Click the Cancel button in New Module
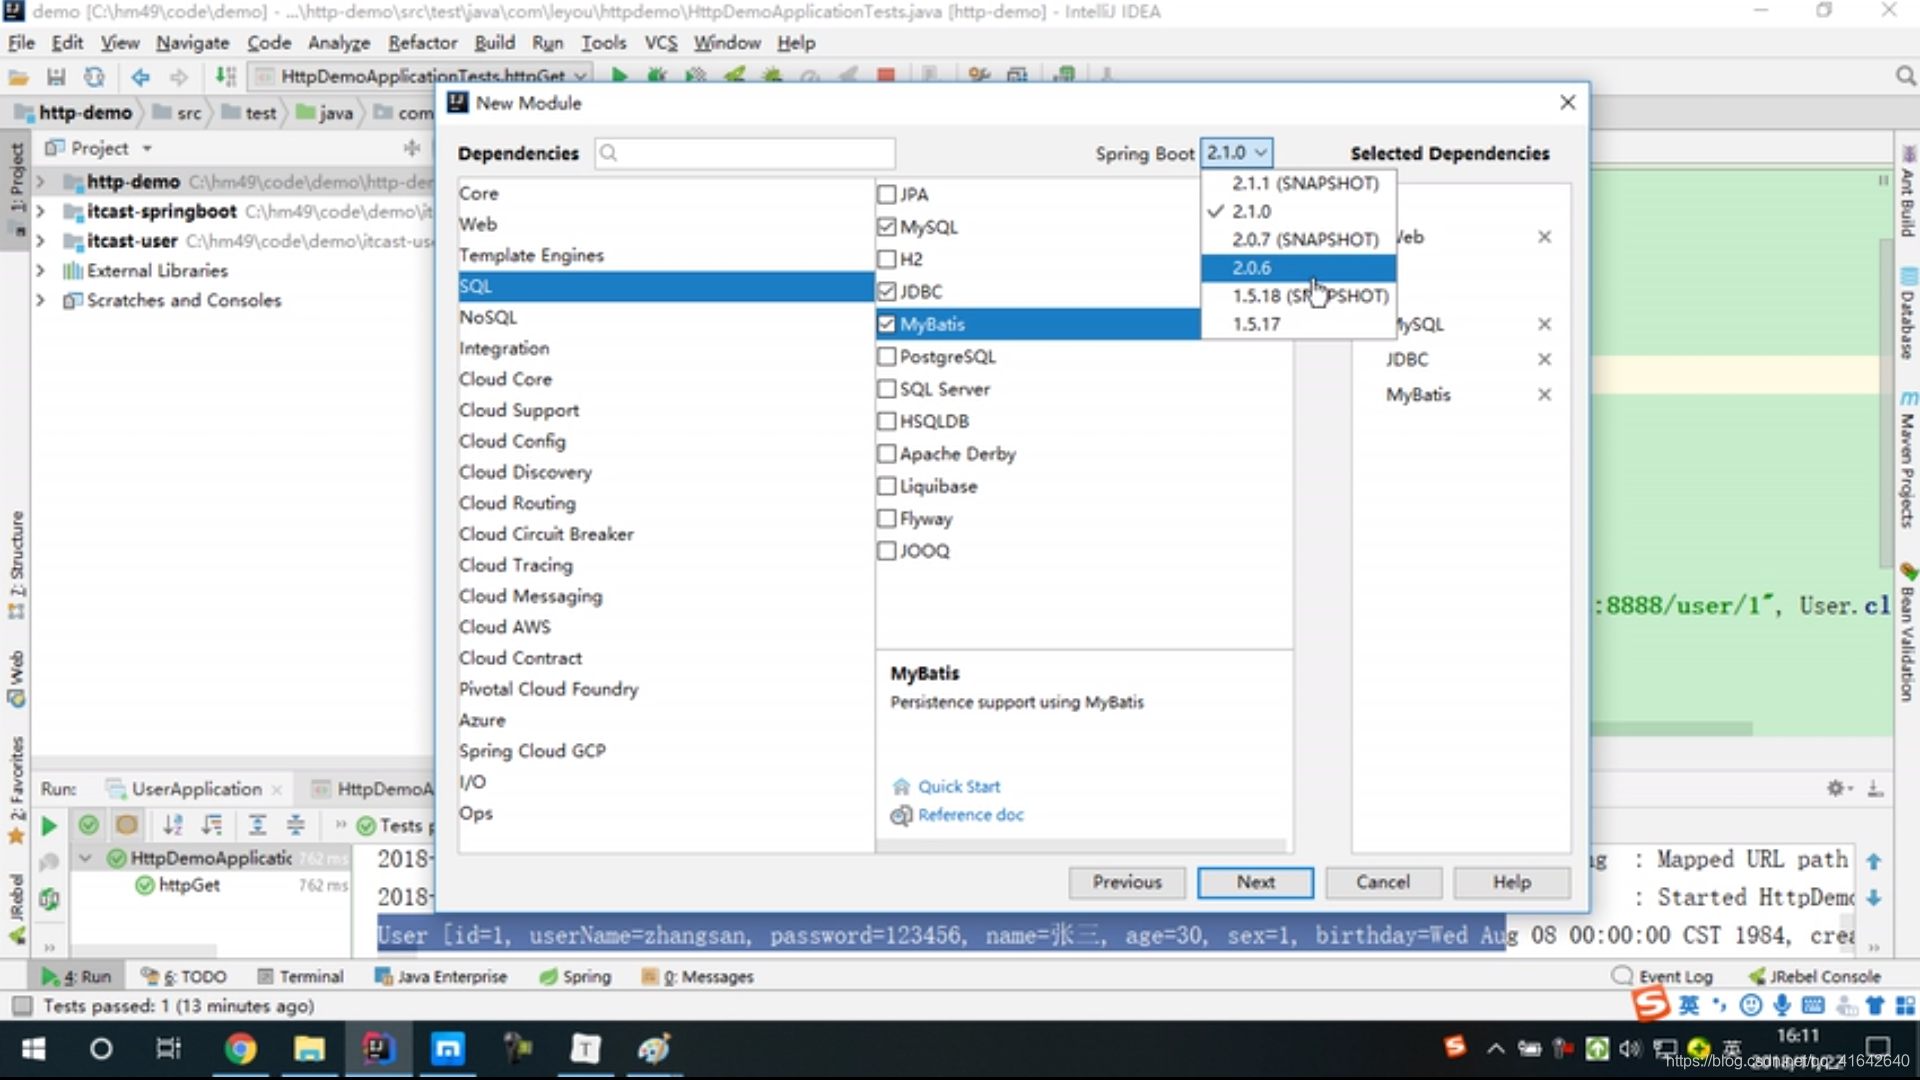 pyautogui.click(x=1383, y=882)
